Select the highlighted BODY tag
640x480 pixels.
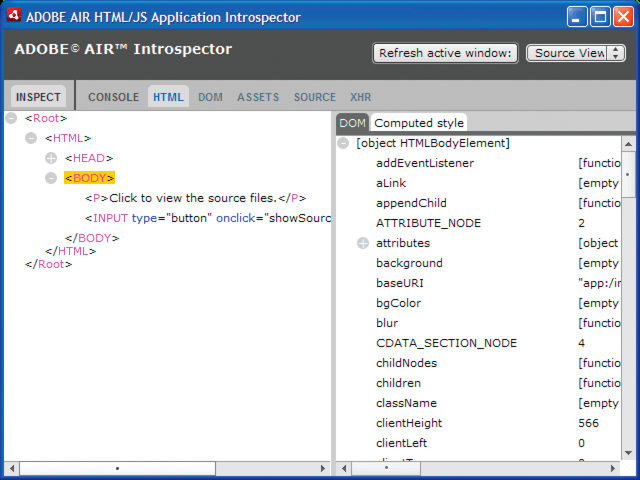89,178
